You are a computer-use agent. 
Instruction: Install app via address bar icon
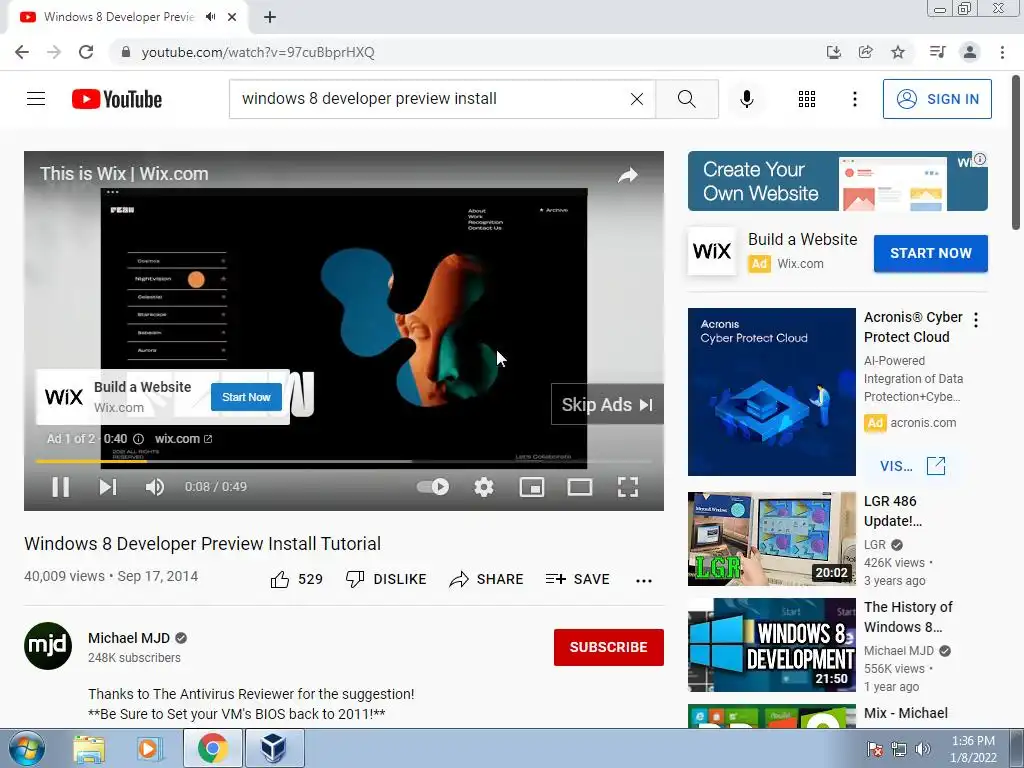tap(833, 52)
